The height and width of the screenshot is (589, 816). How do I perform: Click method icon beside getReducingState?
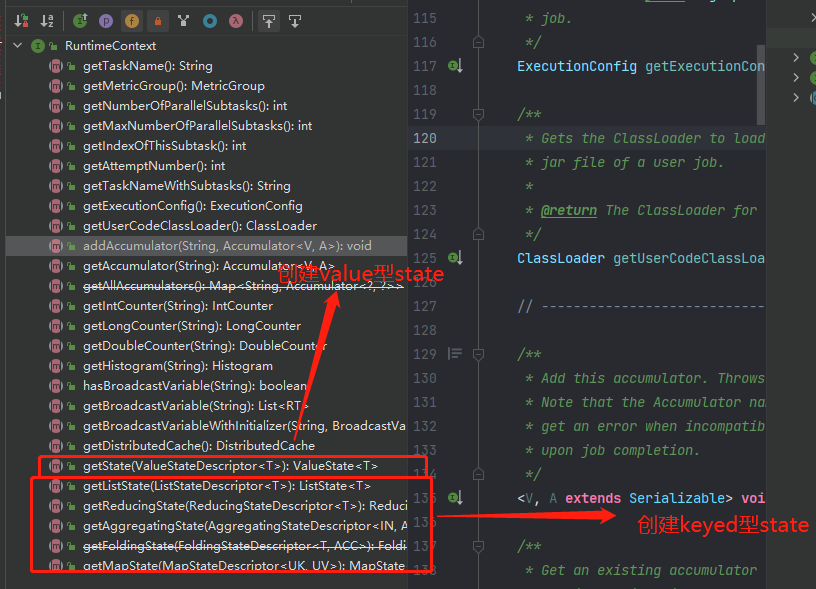coord(56,506)
